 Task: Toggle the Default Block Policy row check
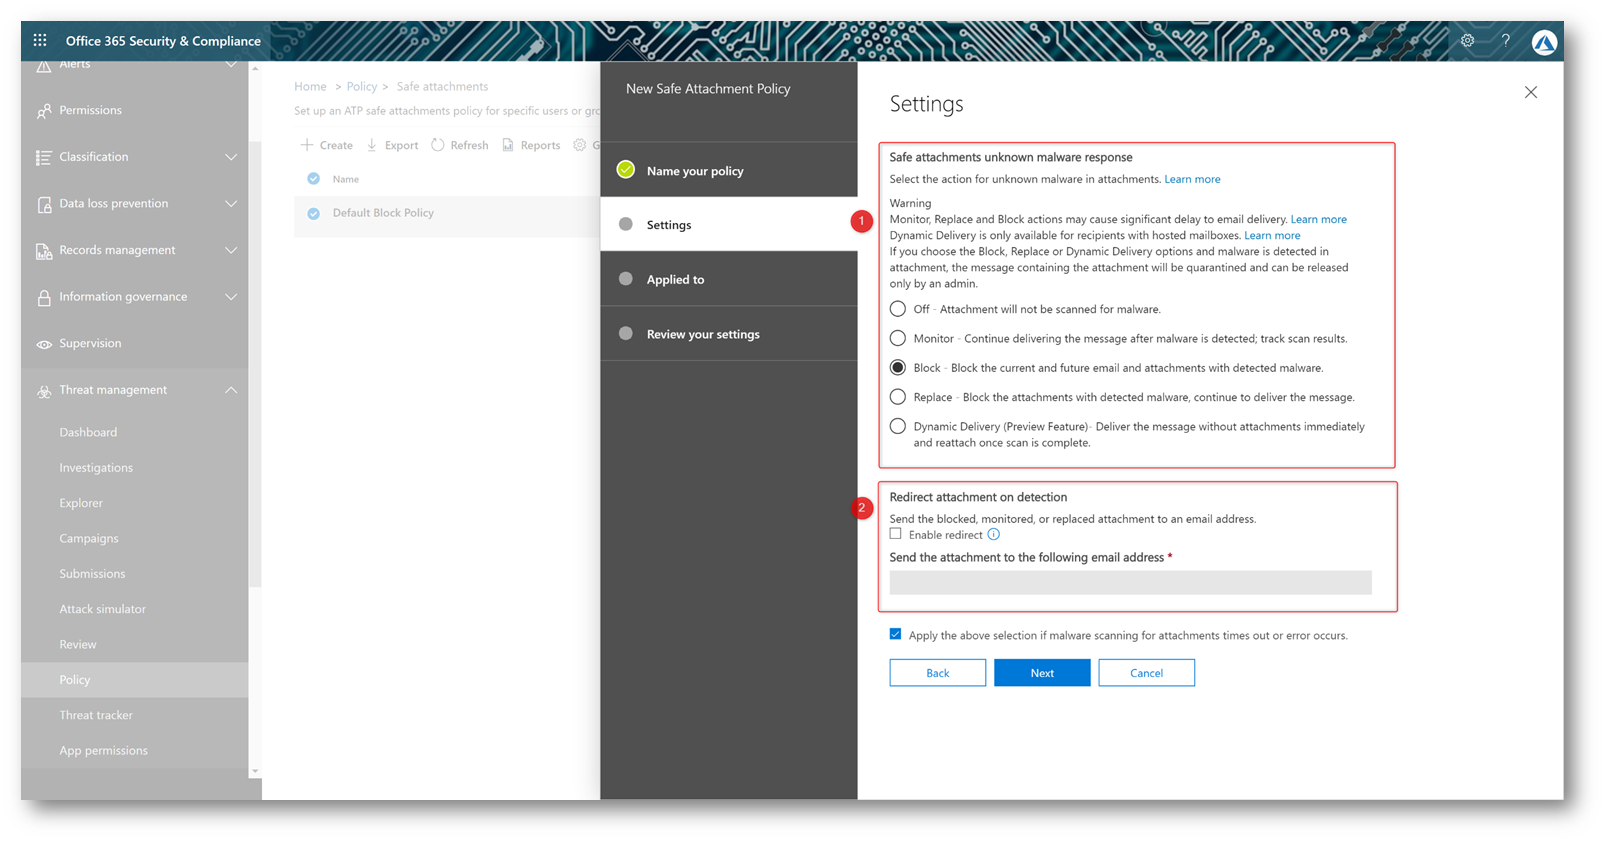tap(314, 213)
